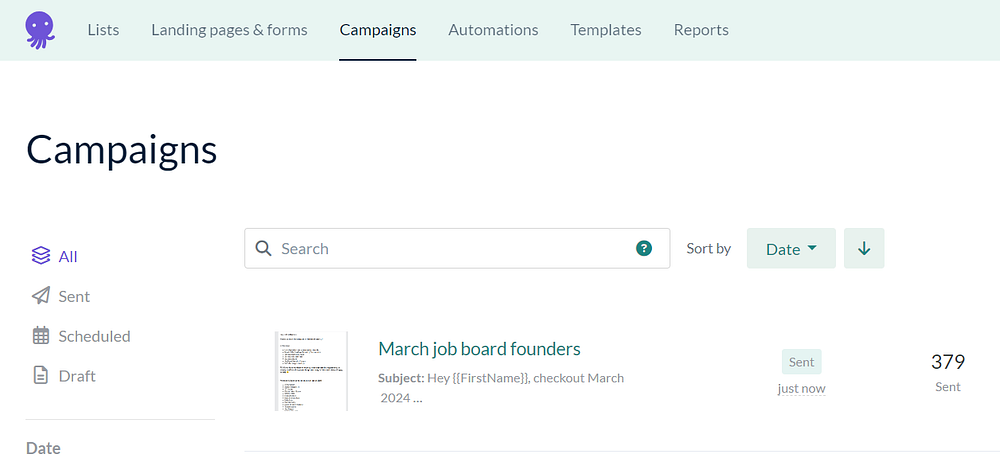1000x463 pixels.
Task: Click the Draft document icon
Action: click(41, 376)
